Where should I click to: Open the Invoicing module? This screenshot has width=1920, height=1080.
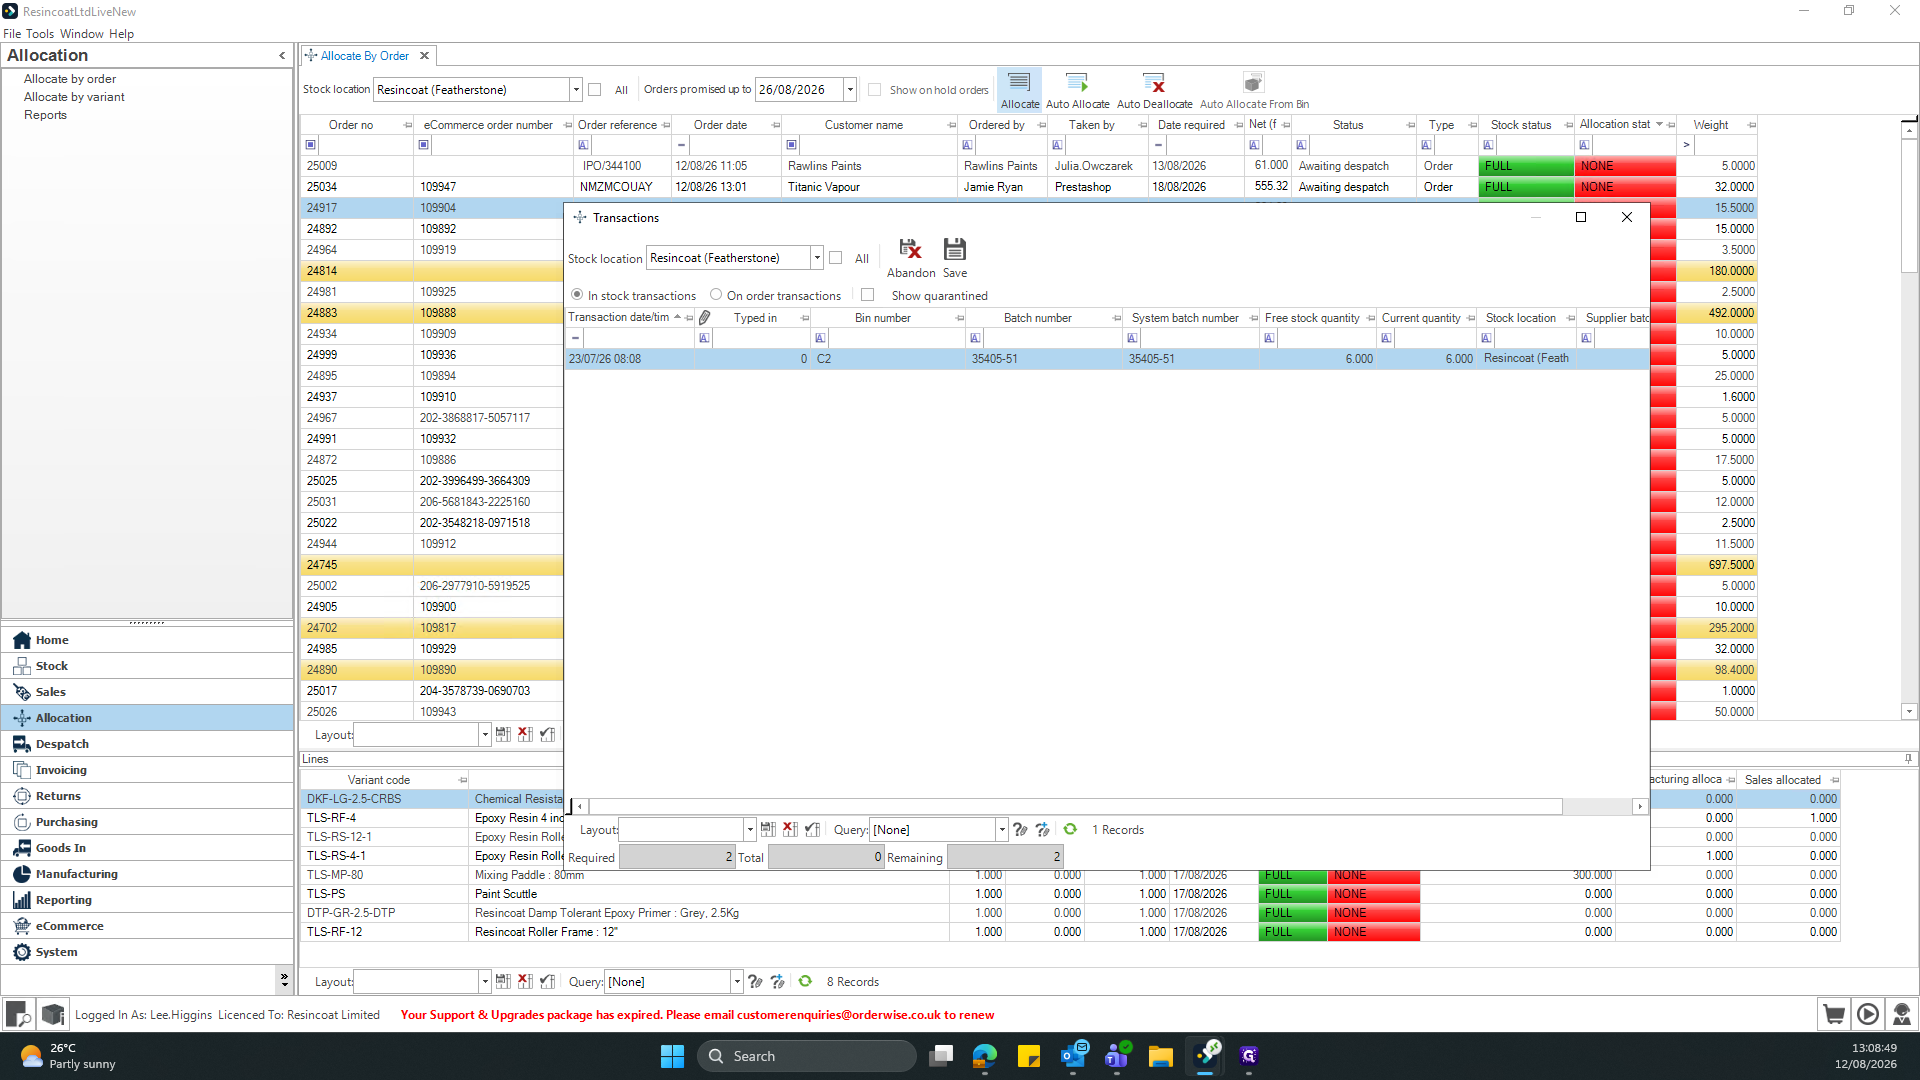147,770
